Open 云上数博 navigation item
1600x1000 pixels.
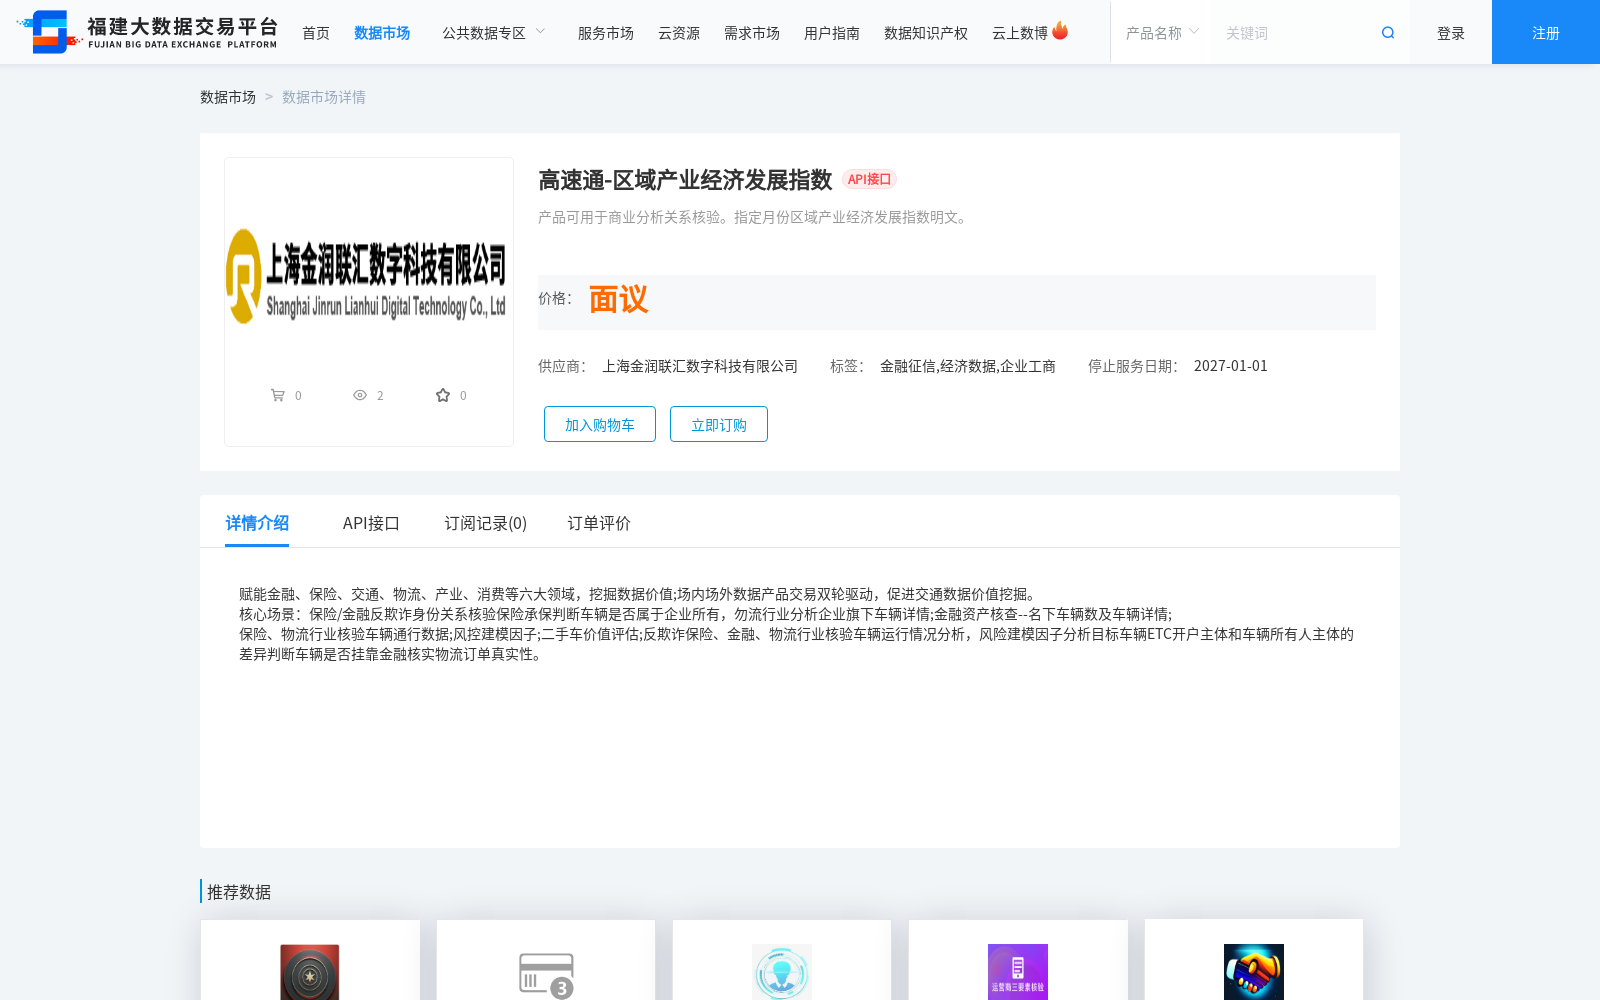(x=1020, y=33)
